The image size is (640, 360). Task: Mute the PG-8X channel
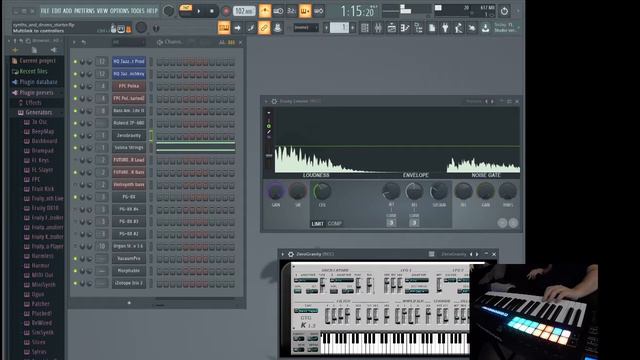coord(75,197)
